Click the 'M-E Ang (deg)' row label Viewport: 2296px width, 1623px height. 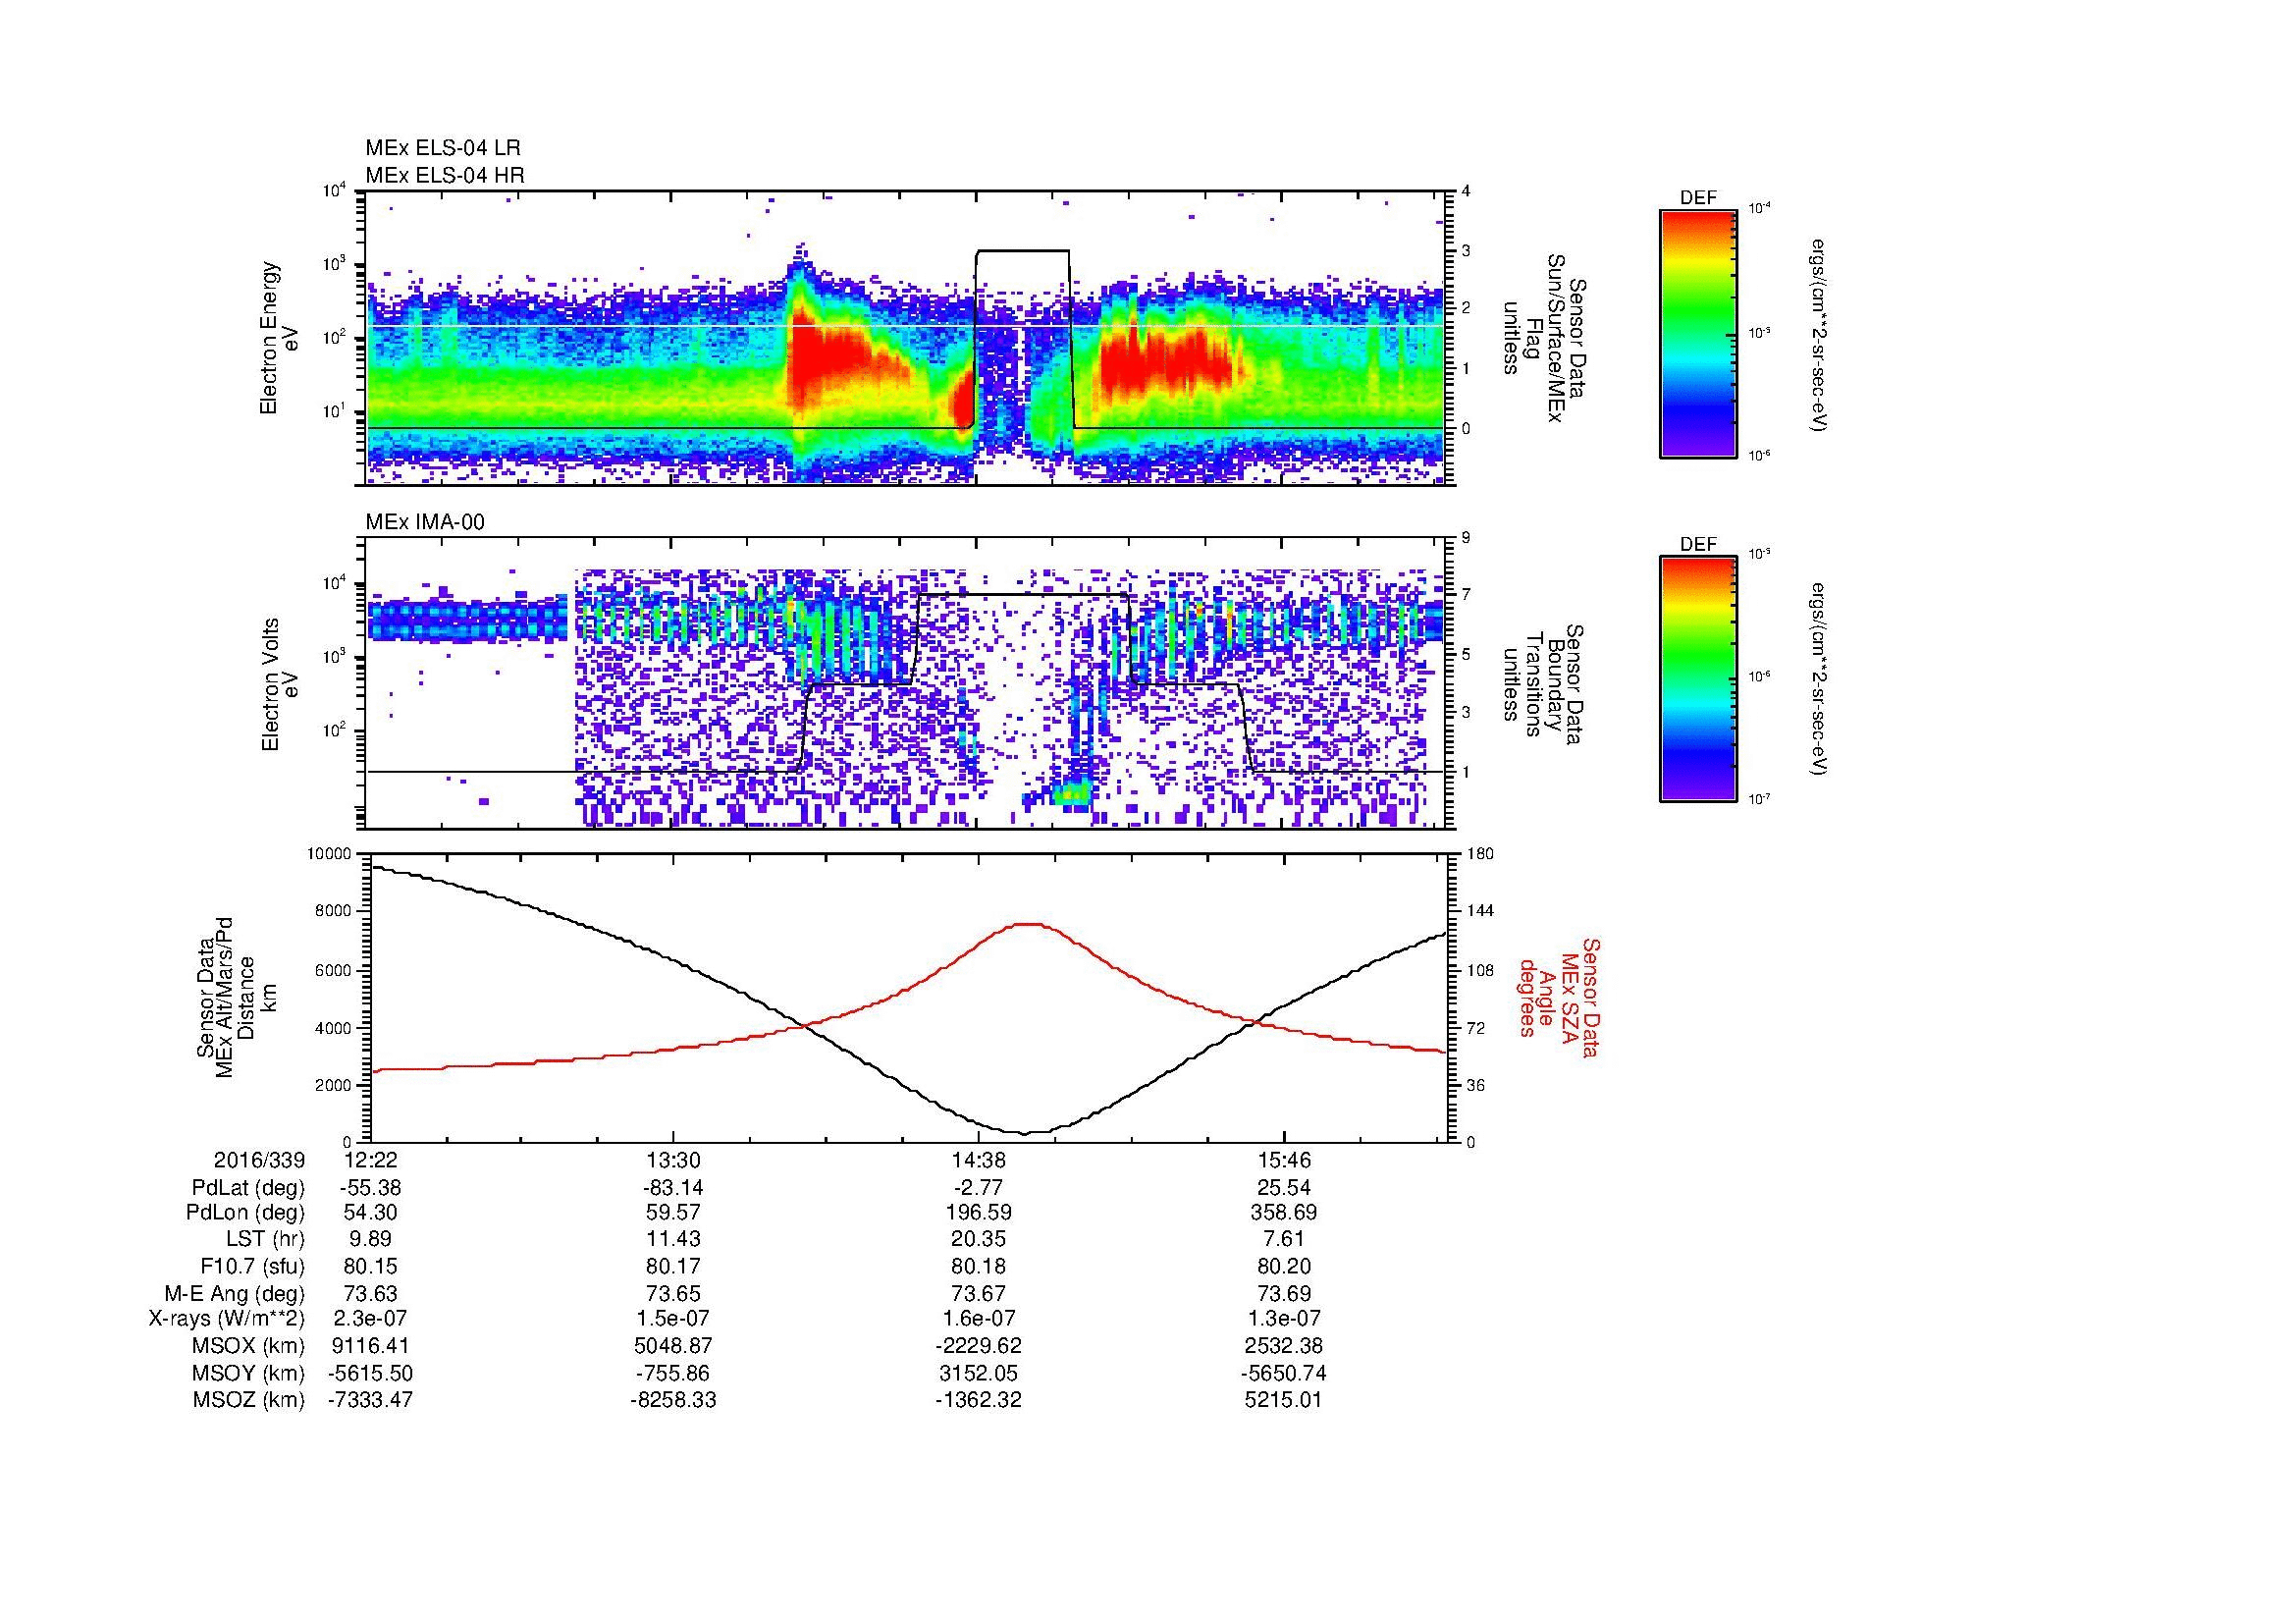[236, 1293]
